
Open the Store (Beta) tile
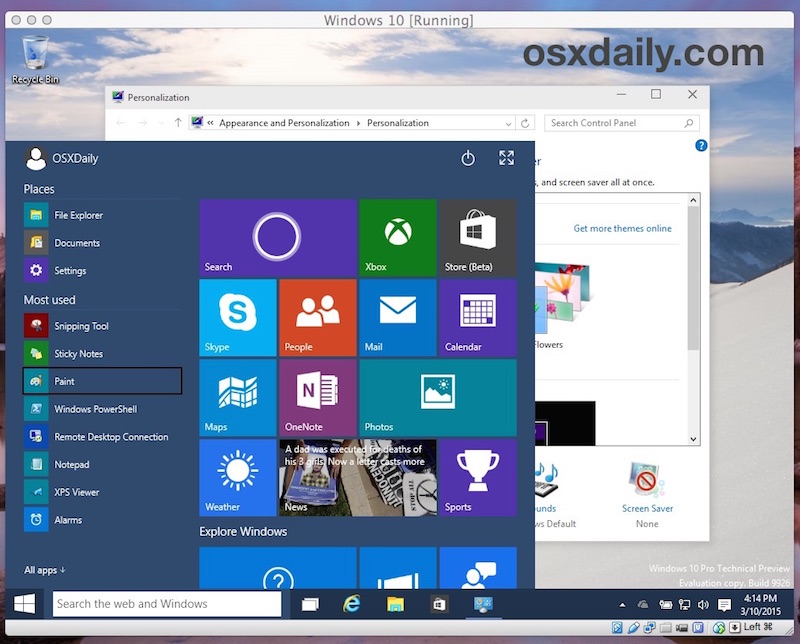click(x=478, y=238)
